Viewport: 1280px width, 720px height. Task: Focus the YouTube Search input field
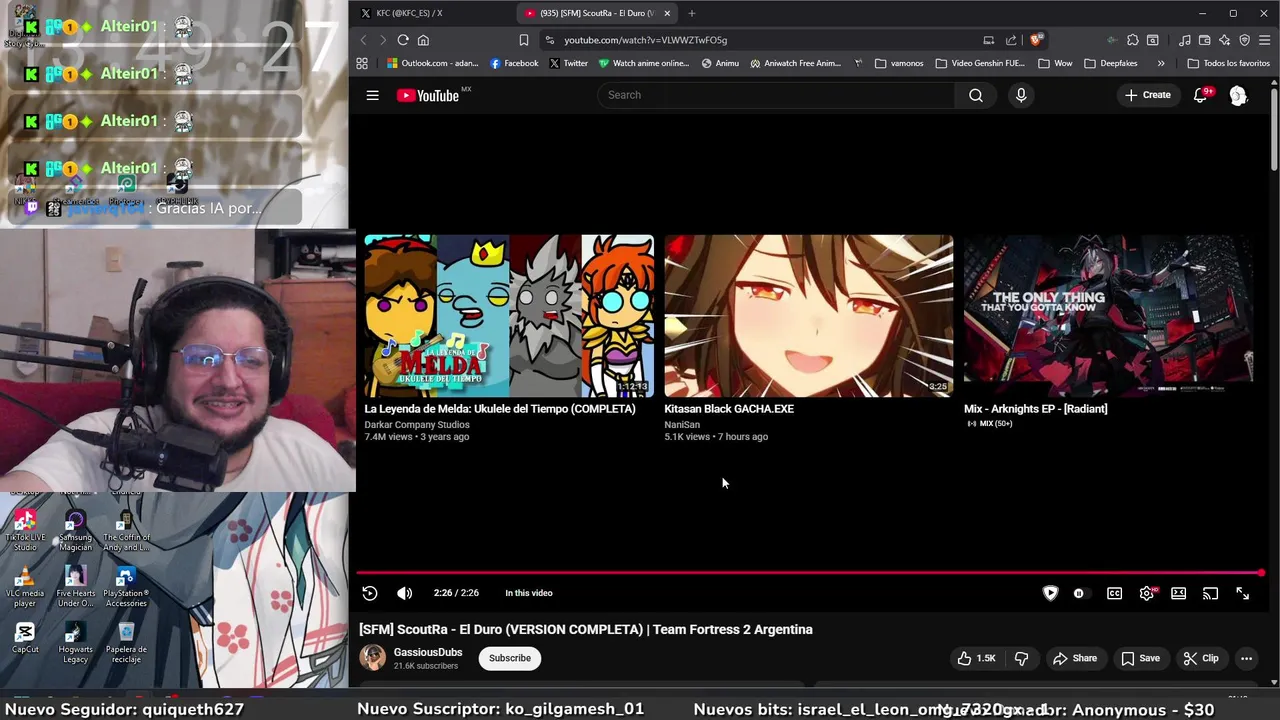[x=776, y=95]
